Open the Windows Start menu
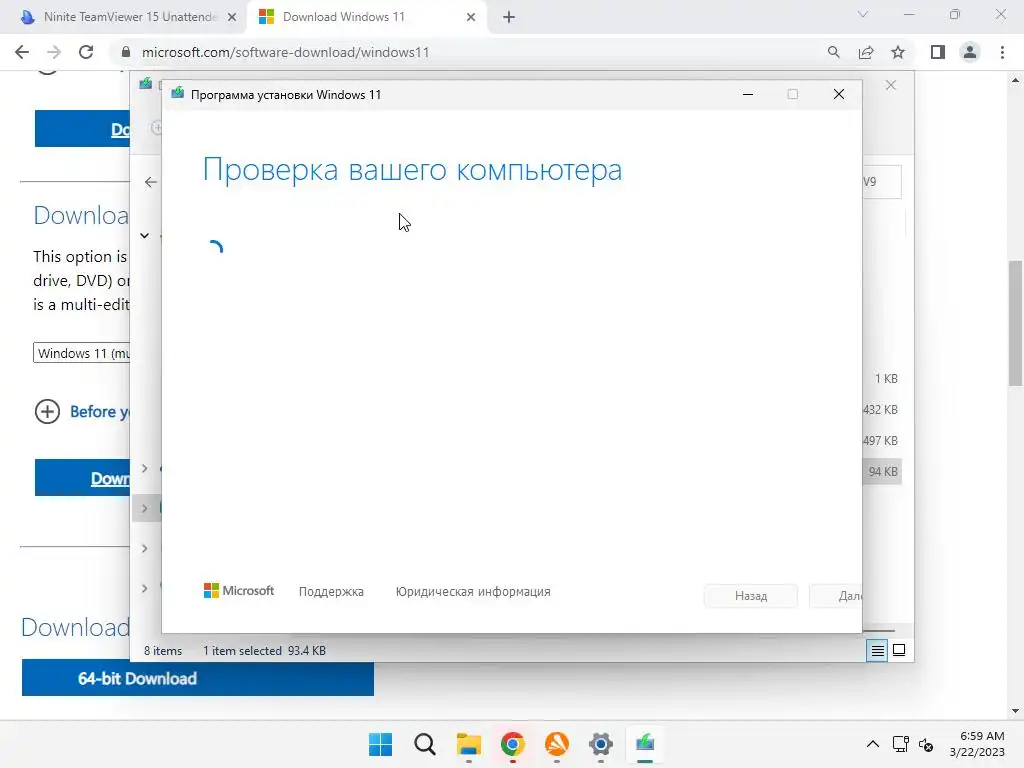 (x=381, y=744)
